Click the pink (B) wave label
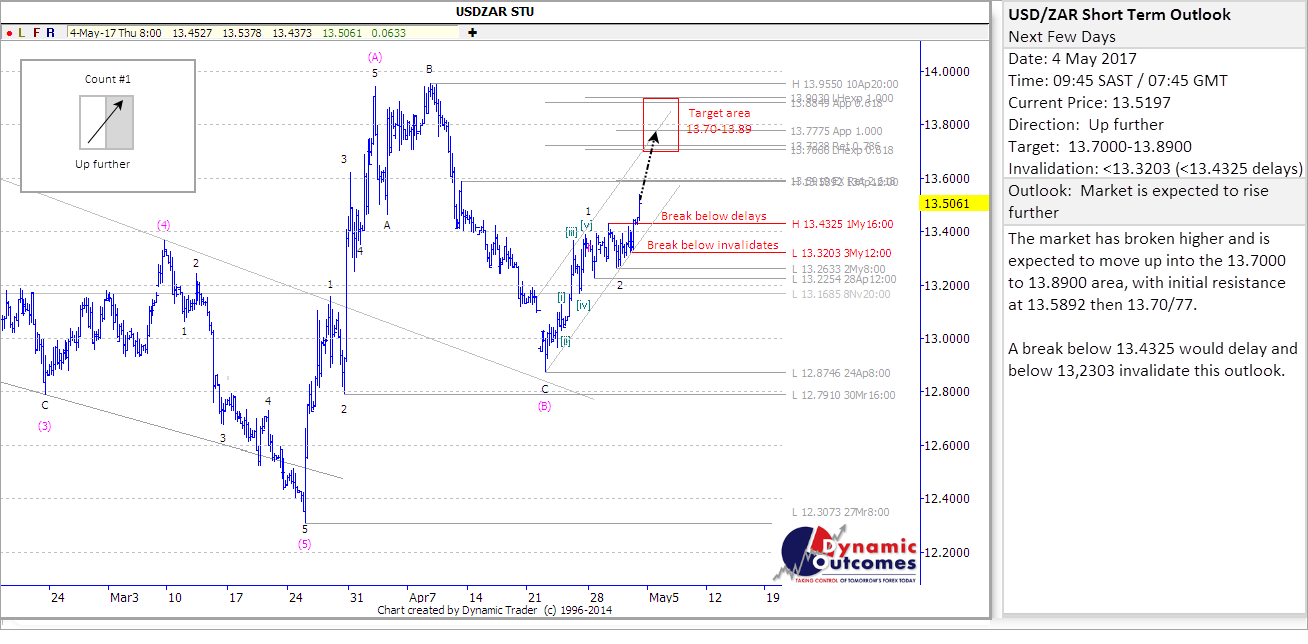Viewport: 1308px width, 644px height. (x=544, y=405)
